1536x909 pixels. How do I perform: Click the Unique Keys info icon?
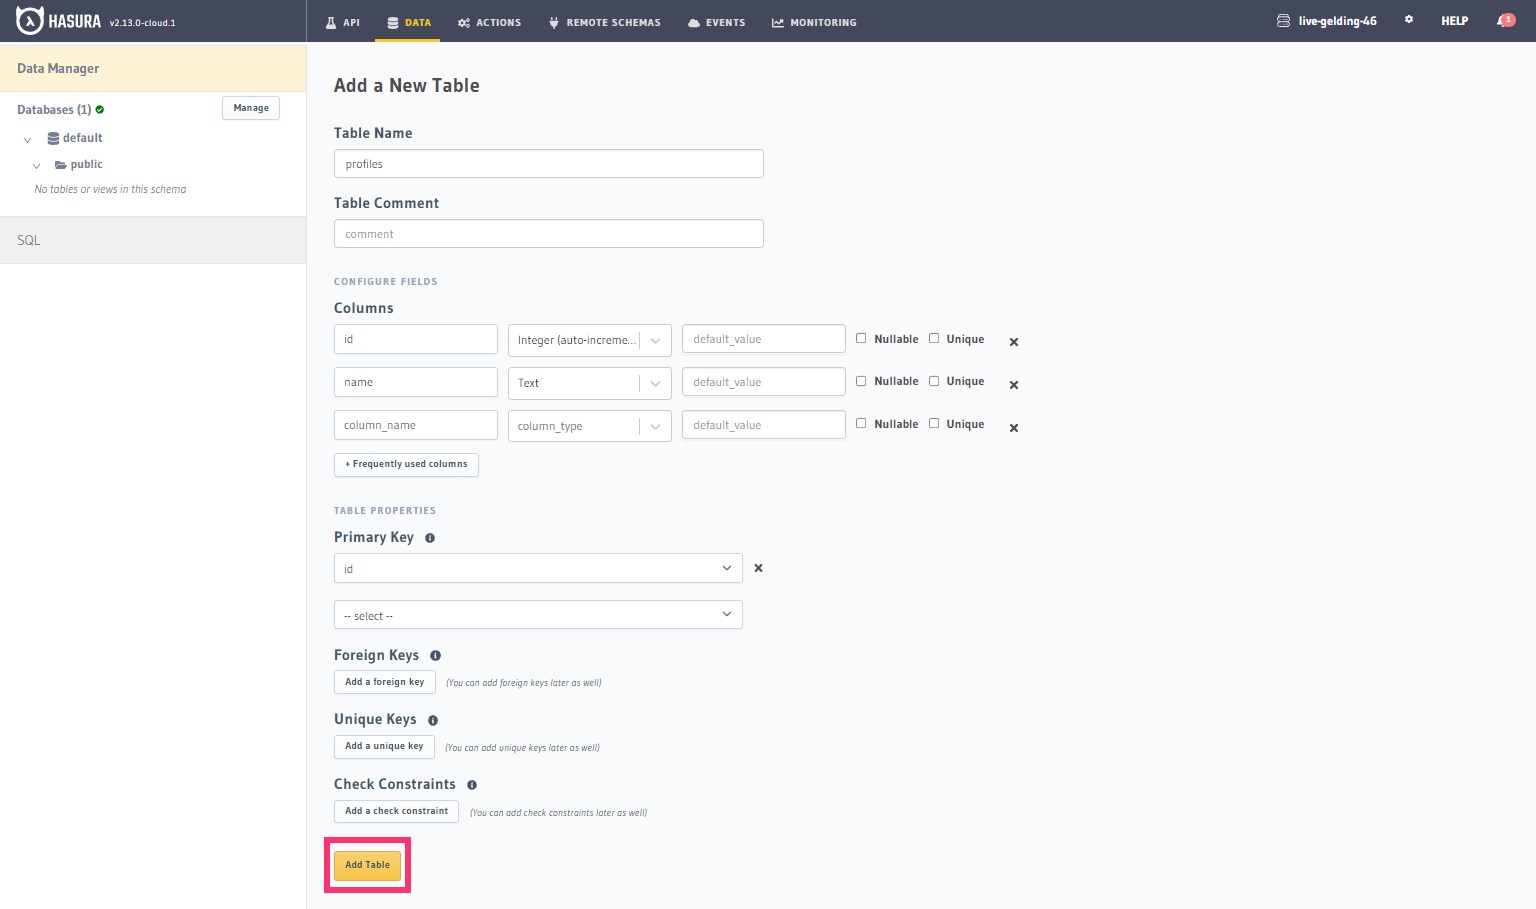[433, 720]
